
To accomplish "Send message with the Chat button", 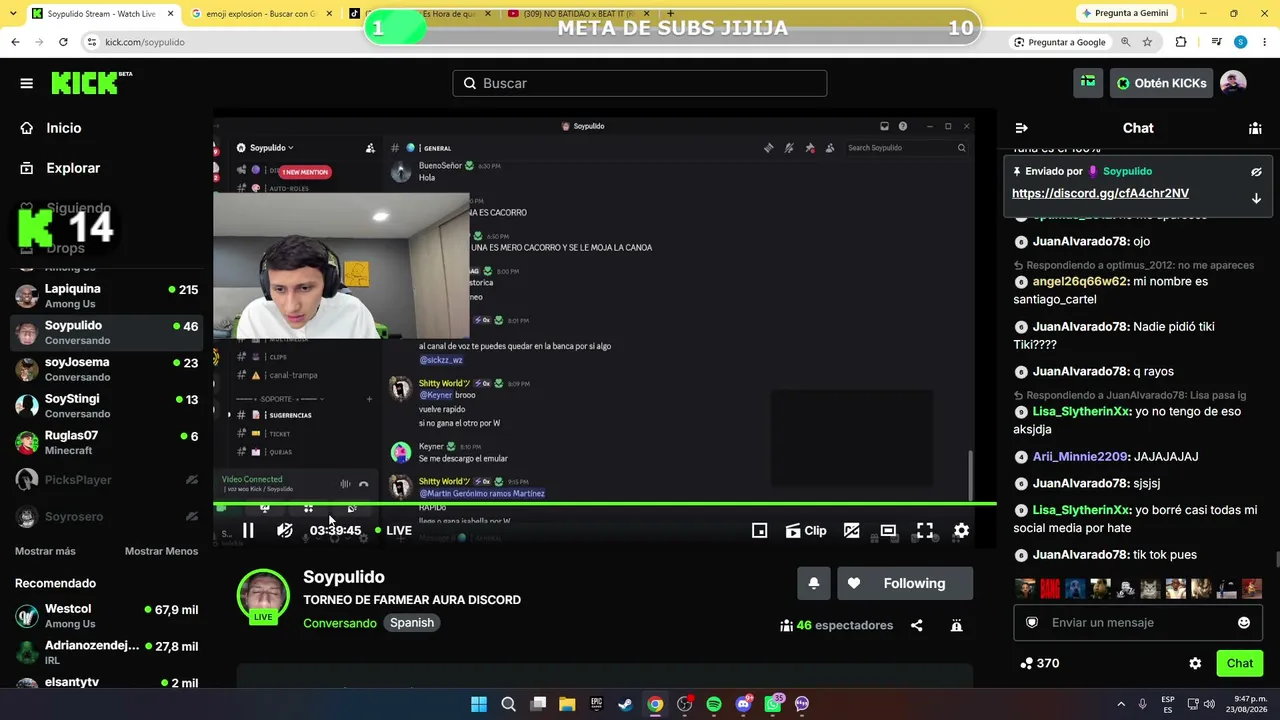I will tap(1240, 663).
